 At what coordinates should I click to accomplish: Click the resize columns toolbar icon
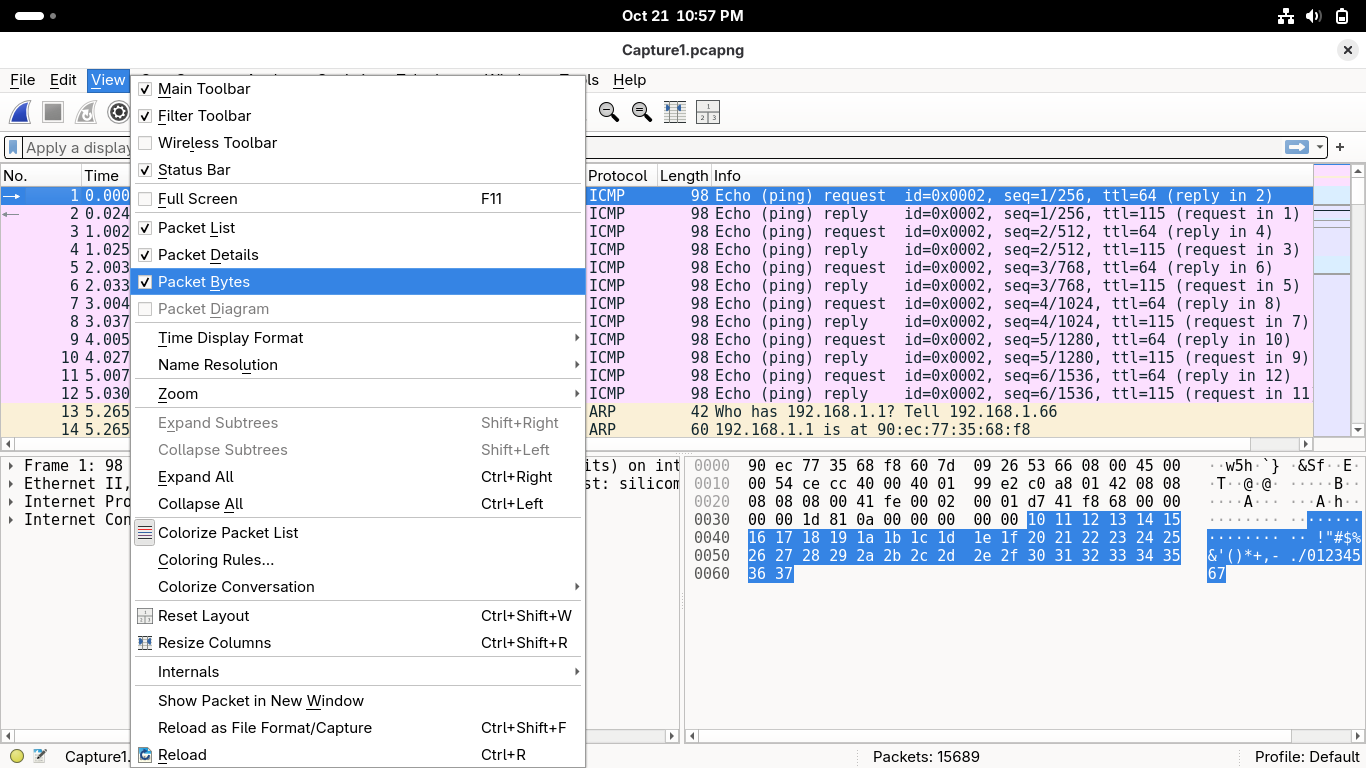tap(675, 112)
